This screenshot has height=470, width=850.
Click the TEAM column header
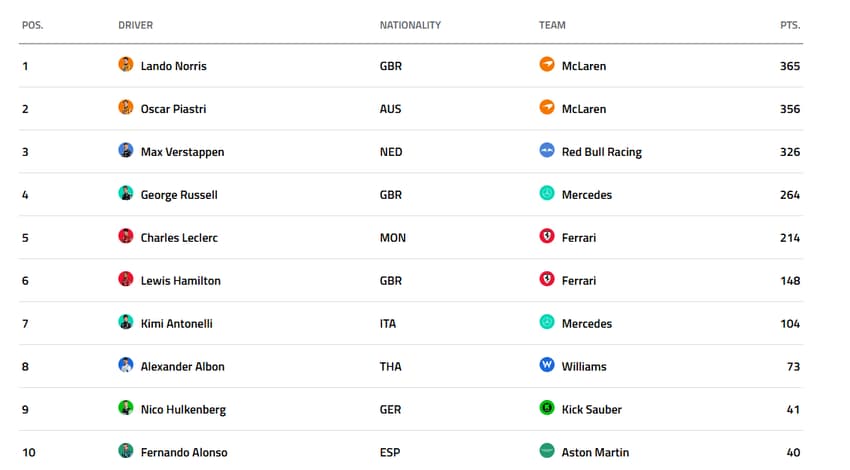click(x=552, y=25)
